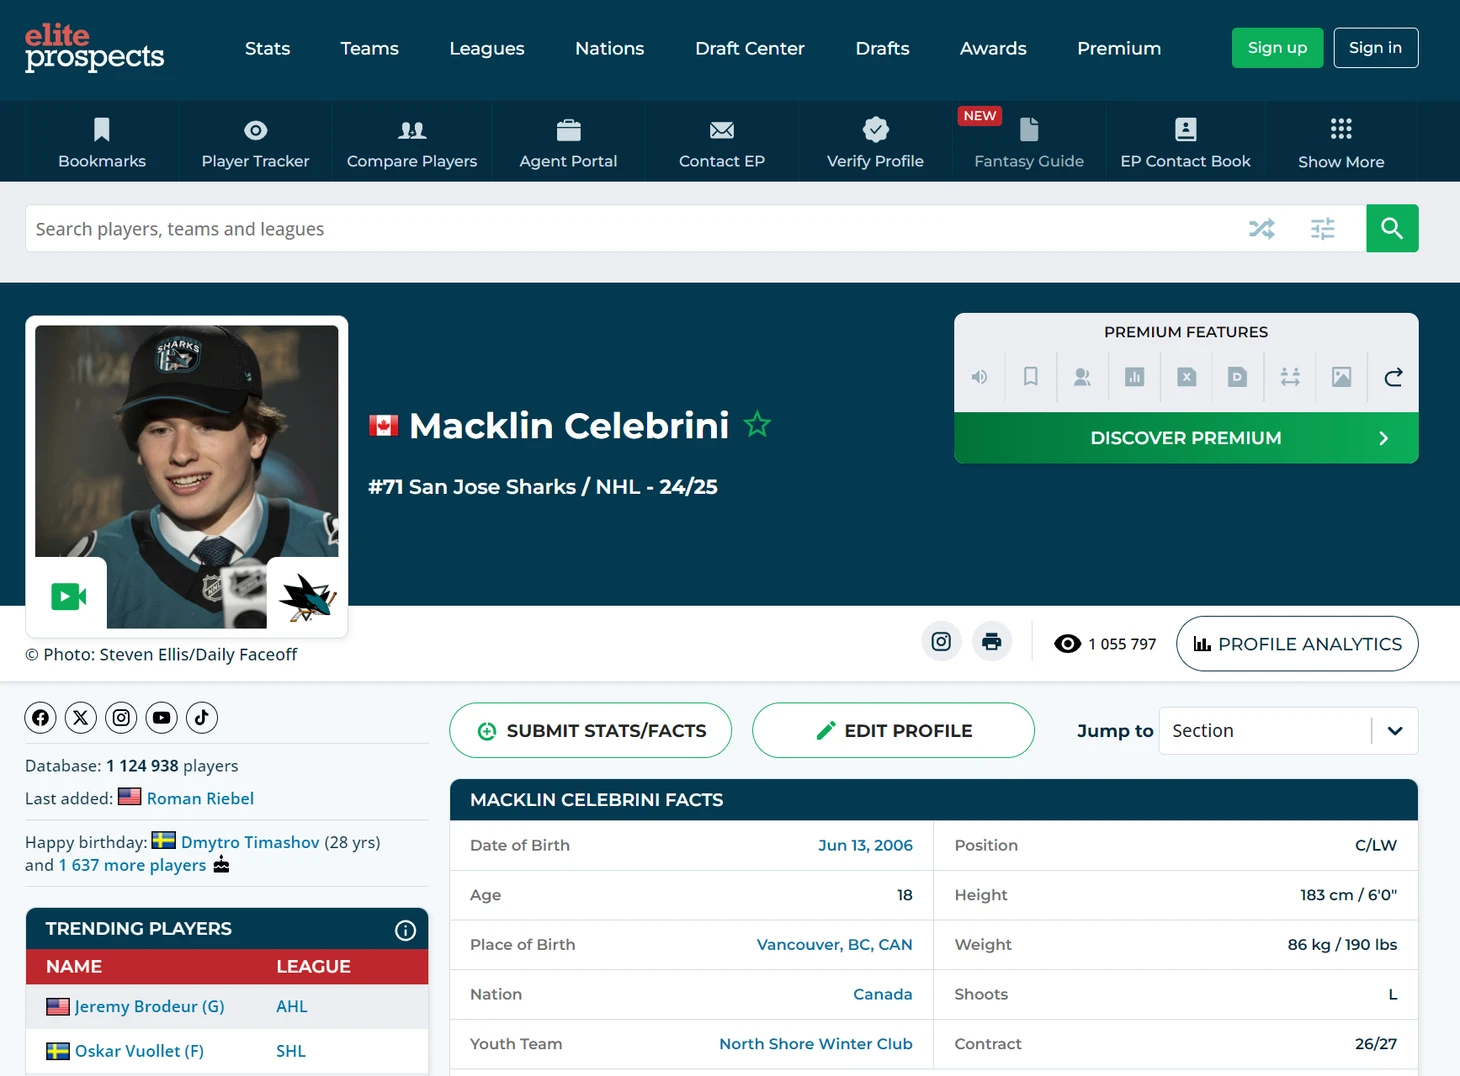The height and width of the screenshot is (1076, 1460).
Task: Focus the search players, teams and leagues field
Action: (630, 229)
